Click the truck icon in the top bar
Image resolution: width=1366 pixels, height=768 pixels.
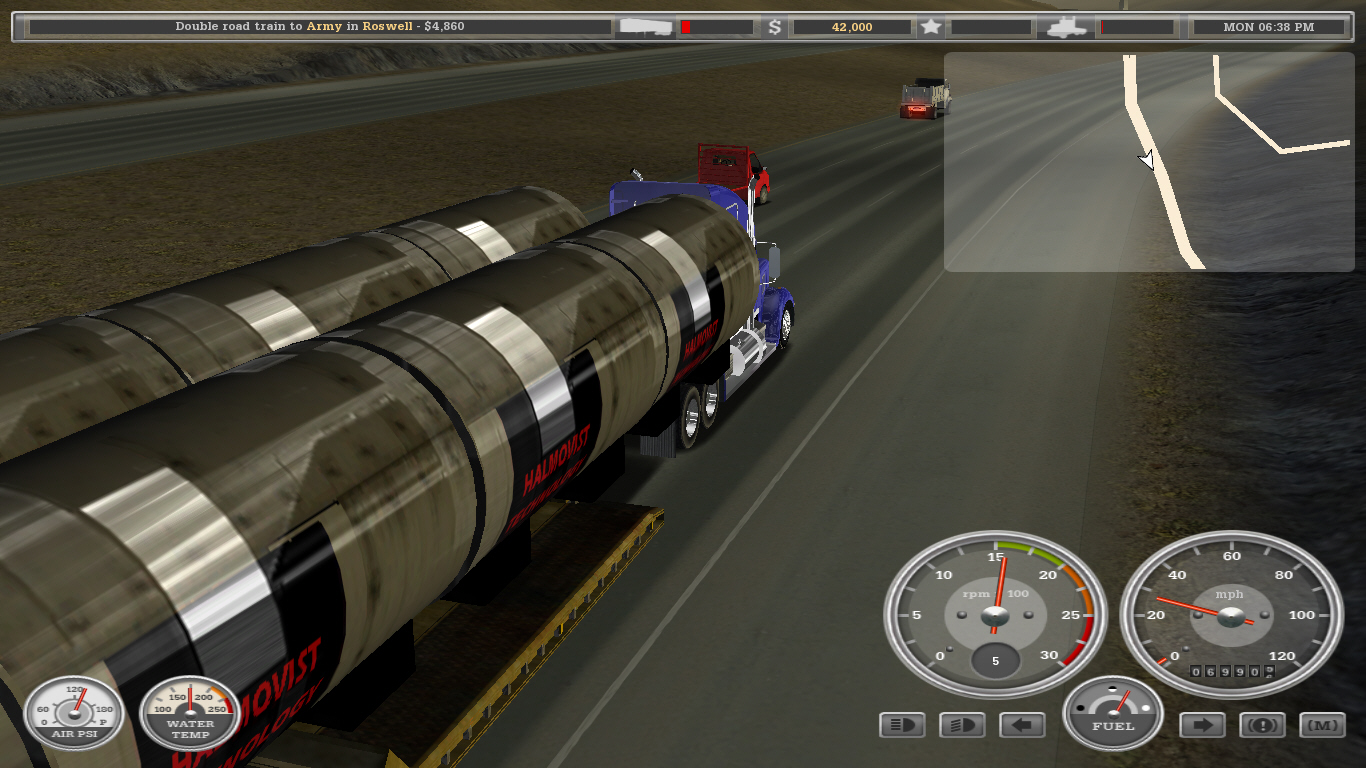[1066, 27]
